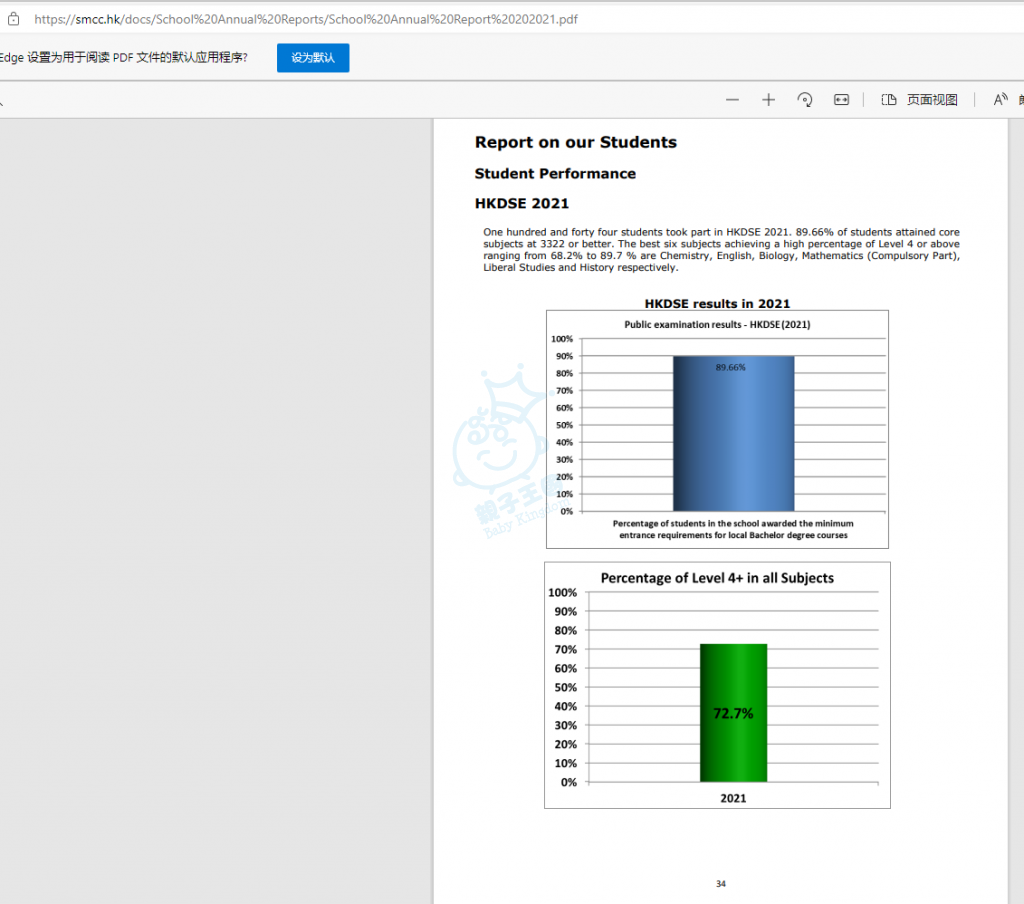Click heading 'Report on our Students'
The height and width of the screenshot is (904, 1024).
pyautogui.click(x=575, y=142)
